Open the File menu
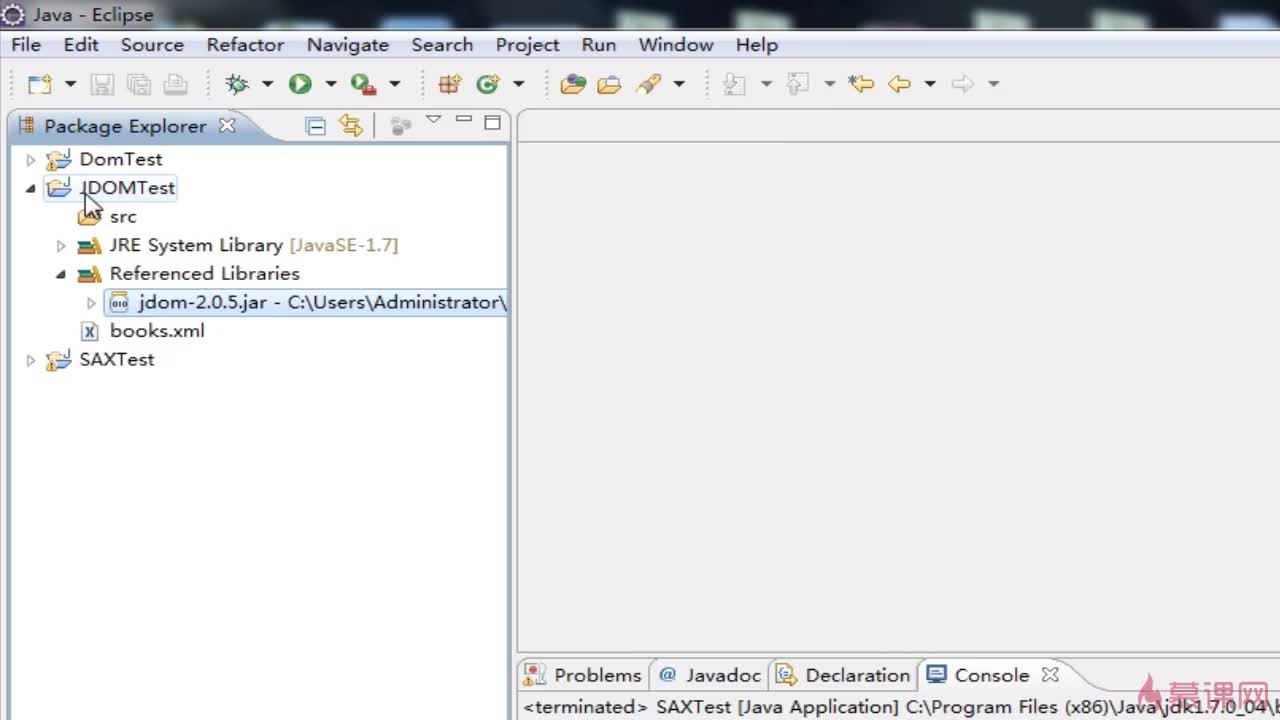 click(26, 45)
